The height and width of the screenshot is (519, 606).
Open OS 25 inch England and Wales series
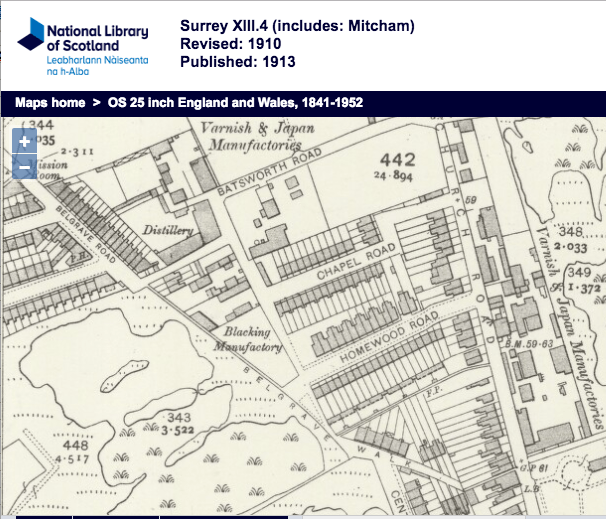235,103
